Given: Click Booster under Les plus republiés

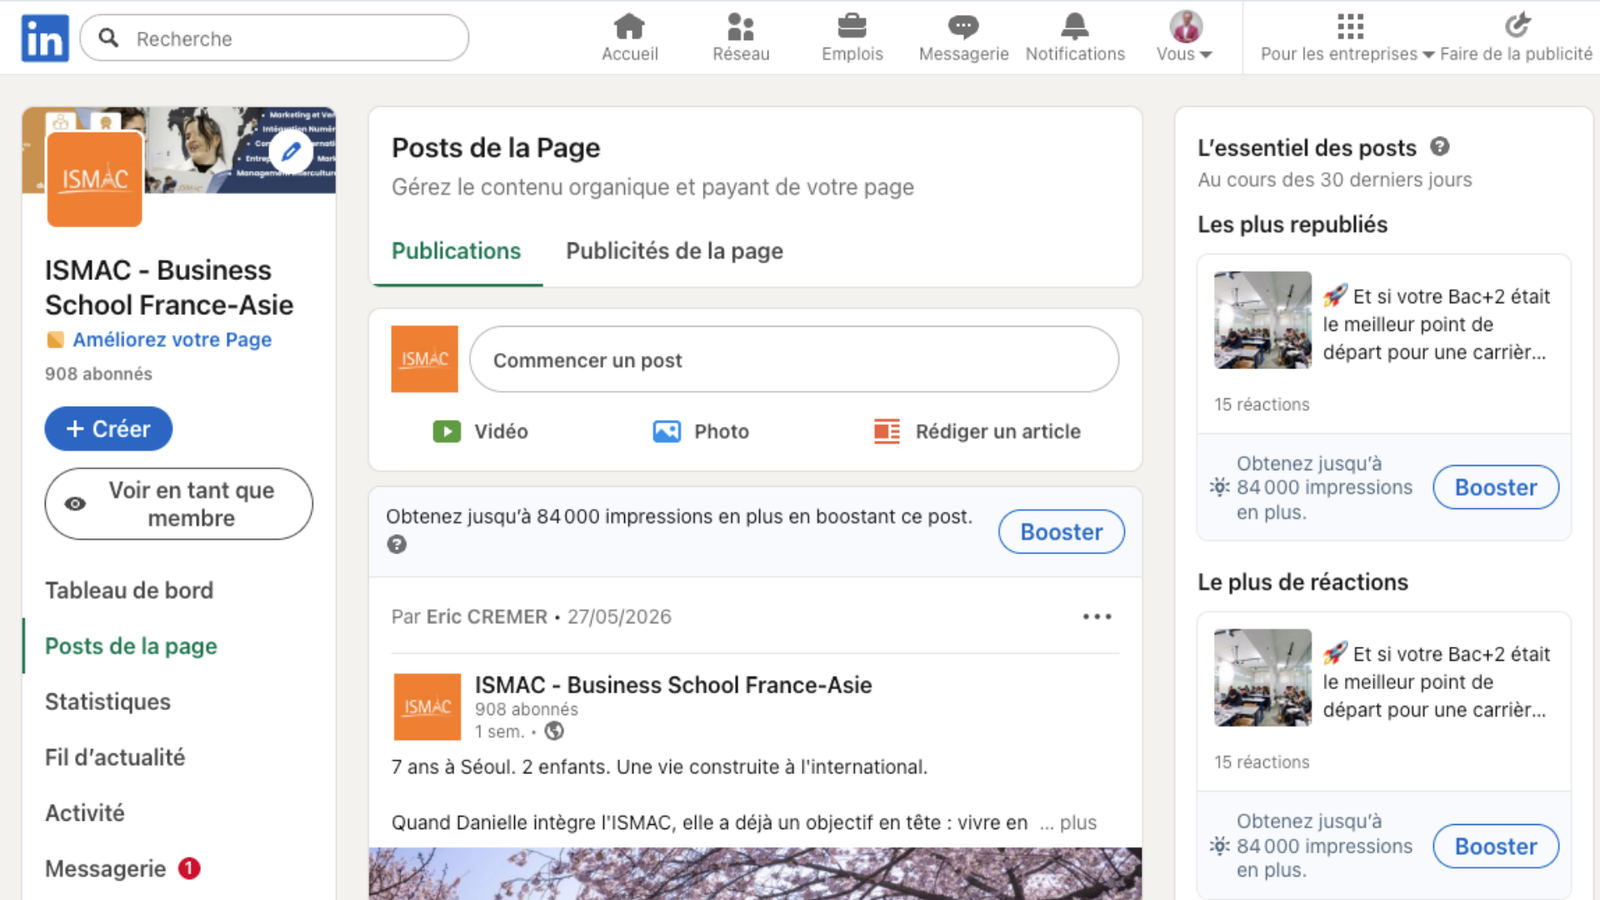Looking at the screenshot, I should [1496, 487].
